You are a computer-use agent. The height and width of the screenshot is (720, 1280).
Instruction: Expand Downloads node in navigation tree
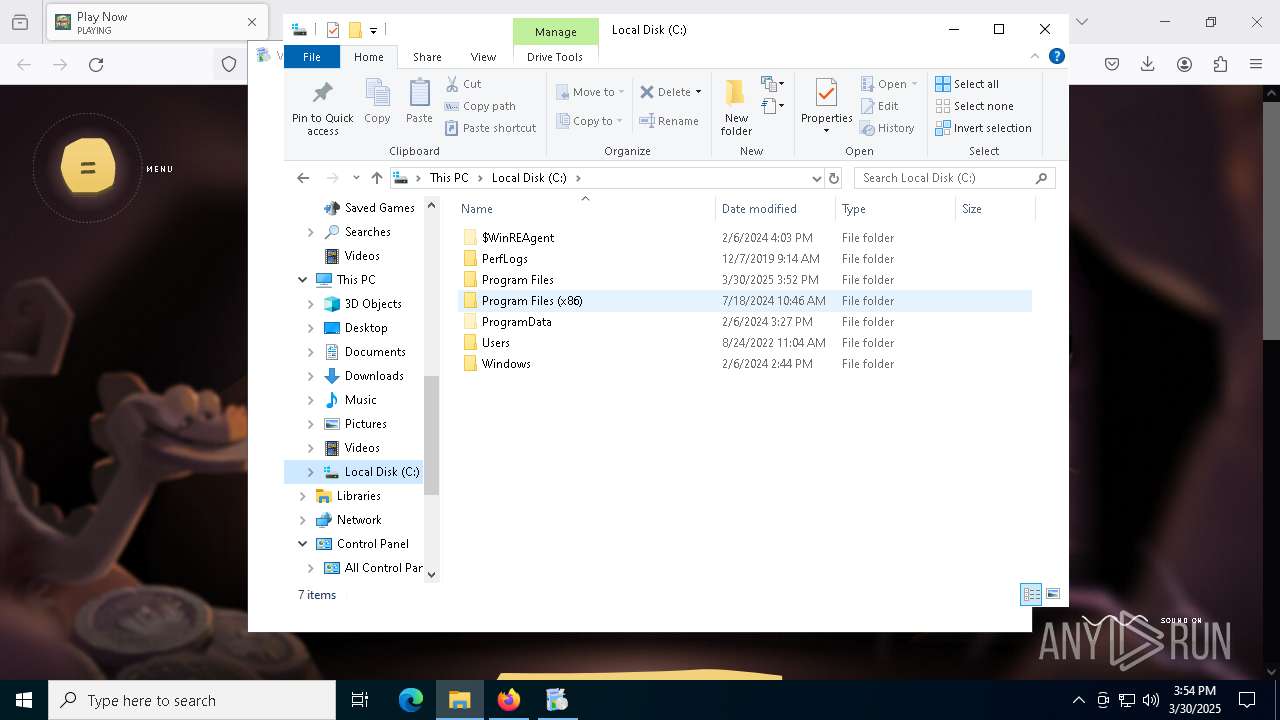(x=310, y=376)
